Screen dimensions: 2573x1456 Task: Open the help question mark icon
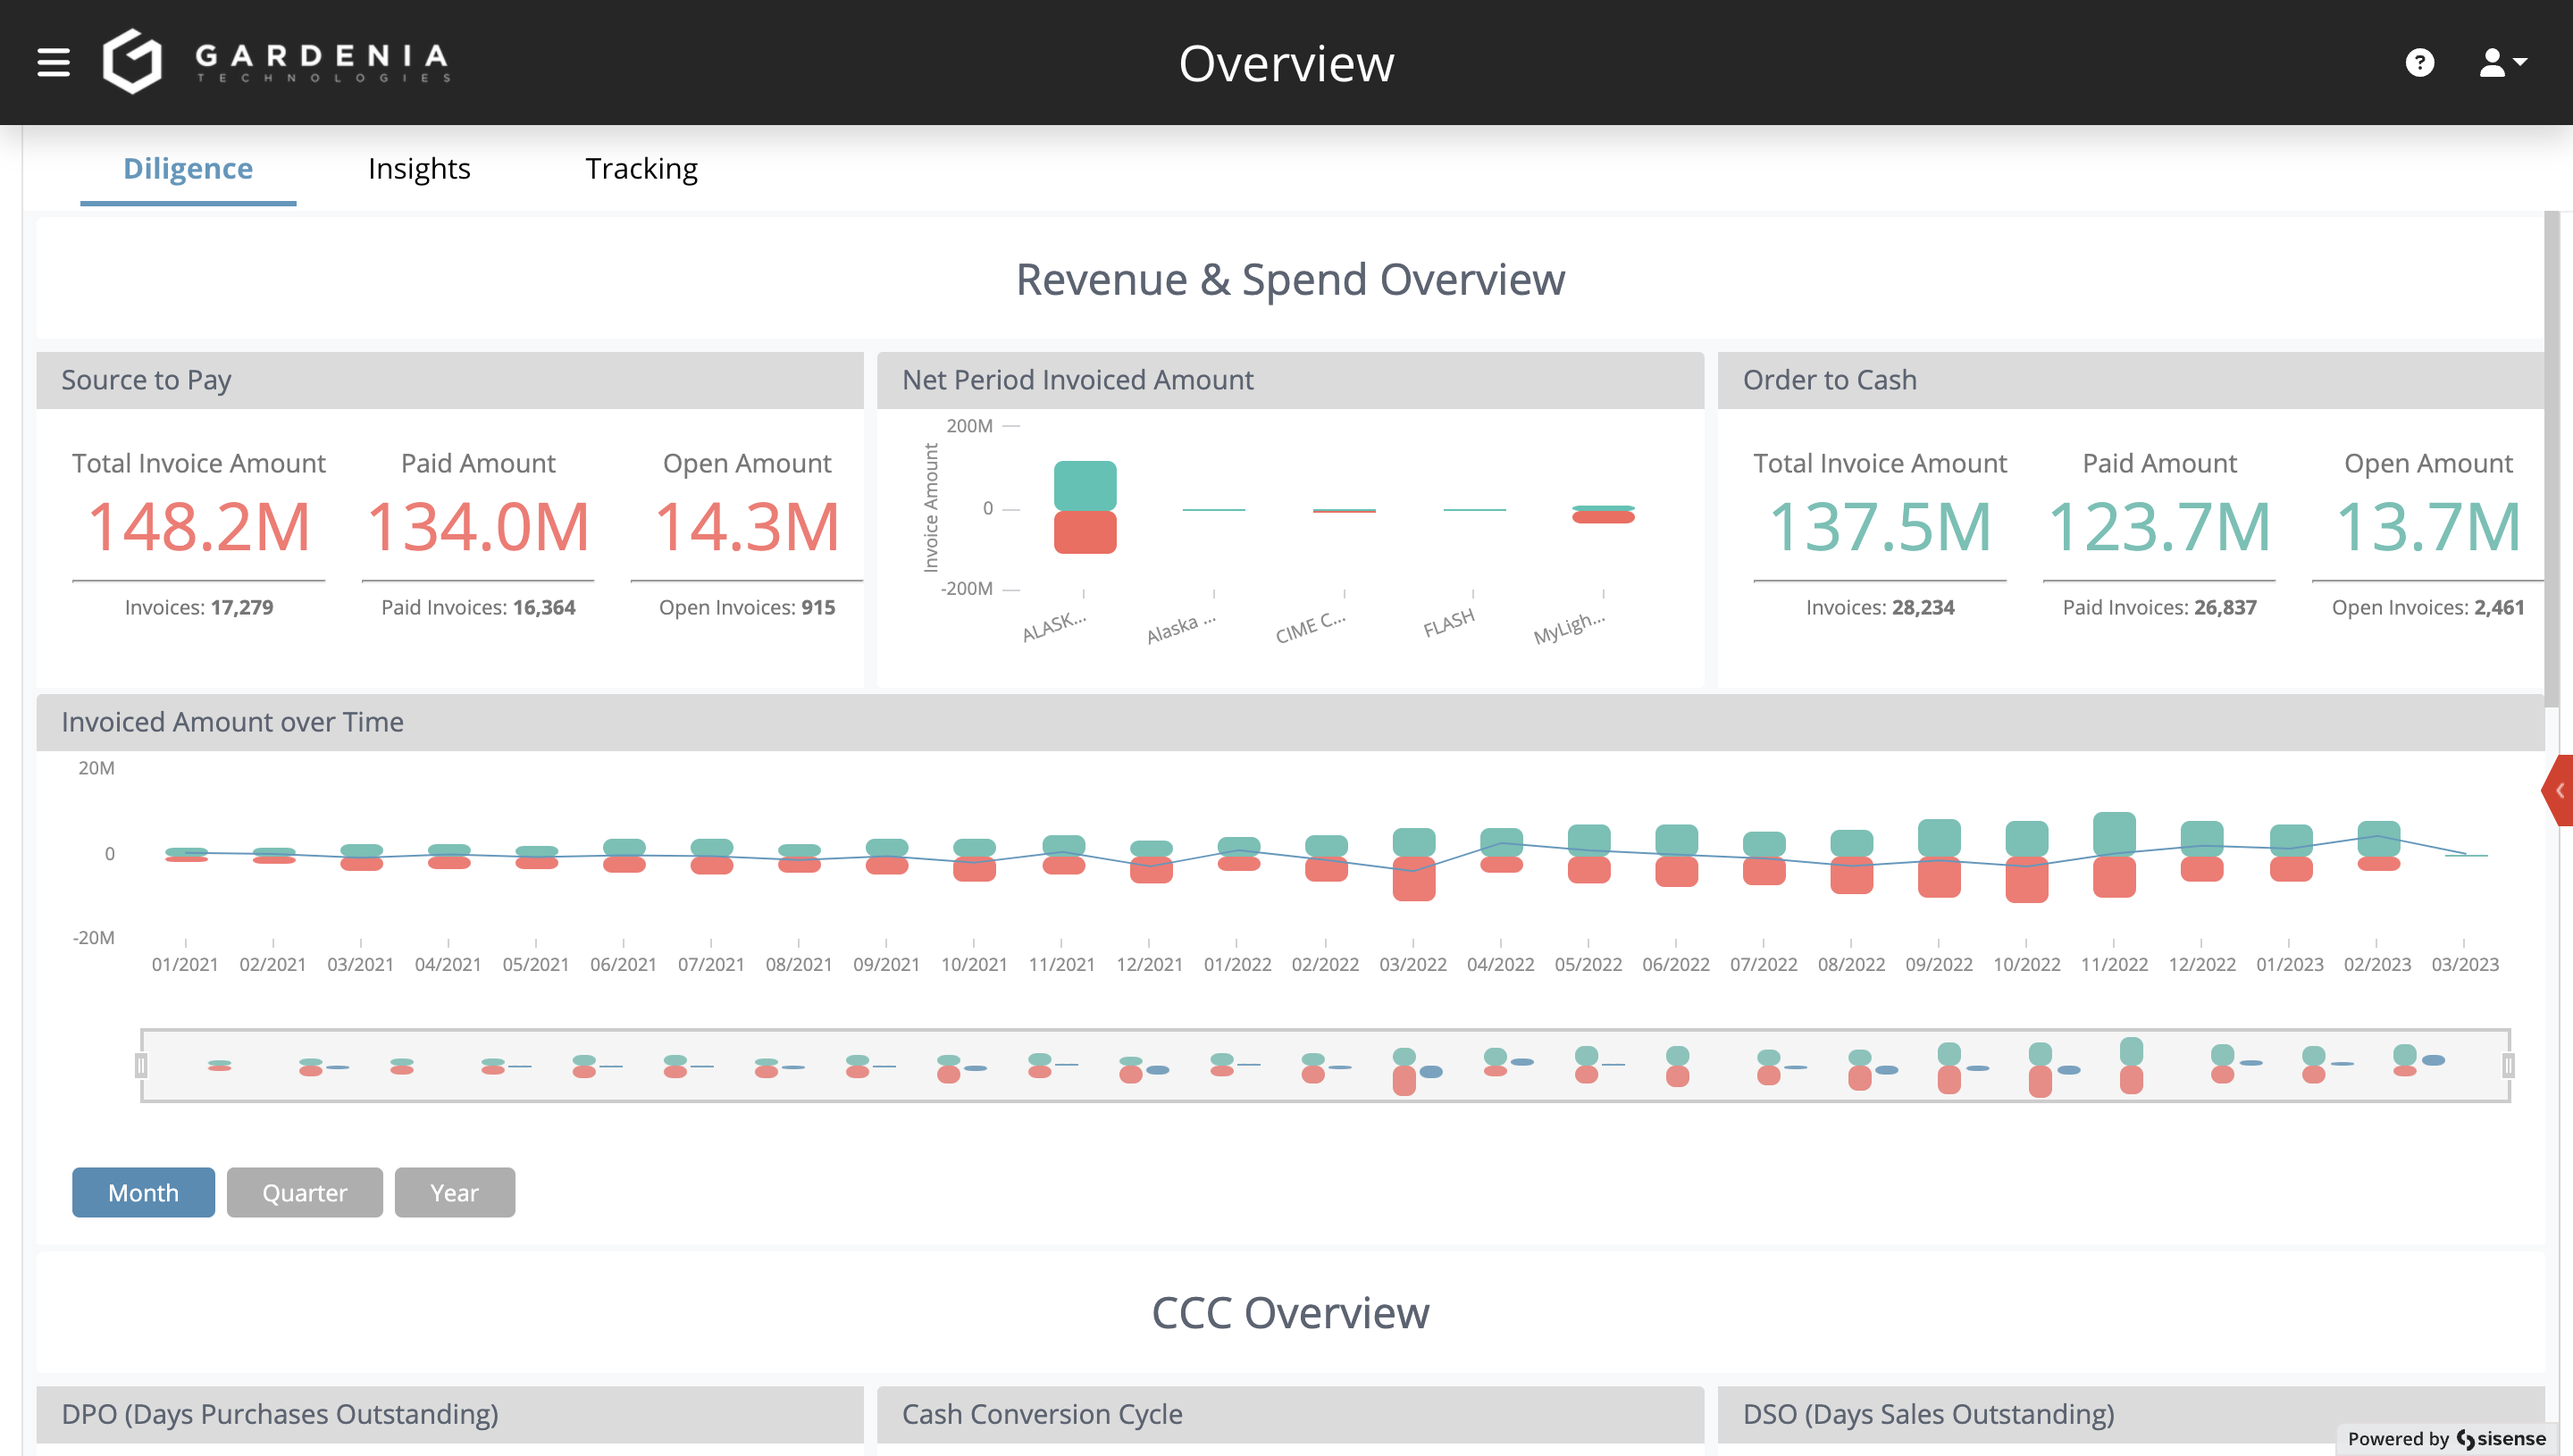coord(2419,63)
